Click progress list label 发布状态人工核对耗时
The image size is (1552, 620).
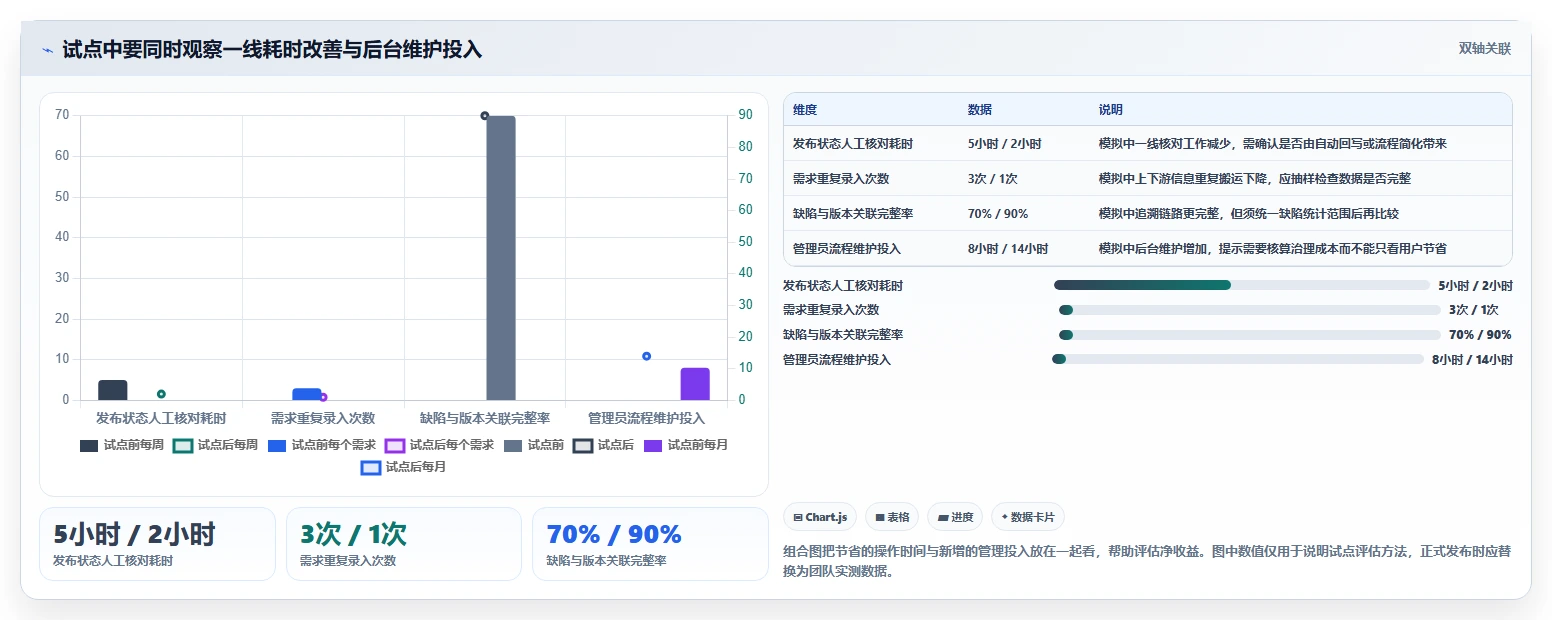(843, 286)
